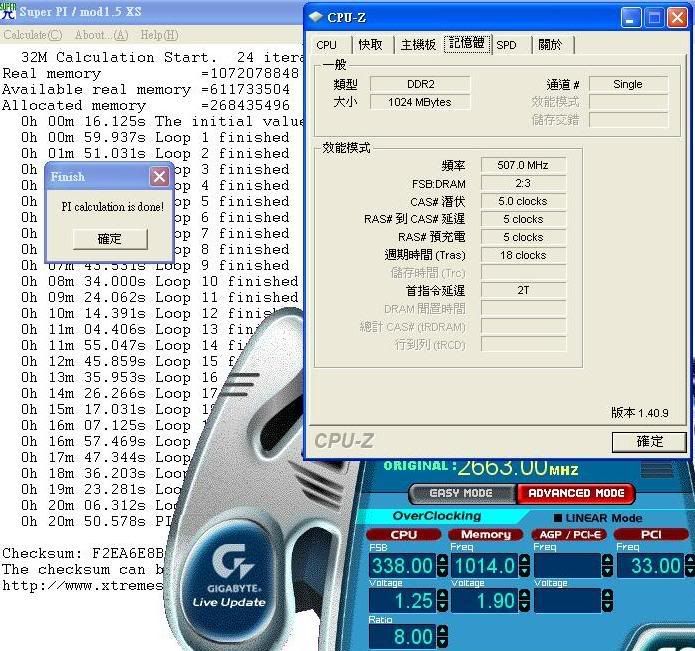Image resolution: width=695 pixels, height=651 pixels.
Task: Increase CPU Voltage with the up arrow
Action: tap(442, 596)
